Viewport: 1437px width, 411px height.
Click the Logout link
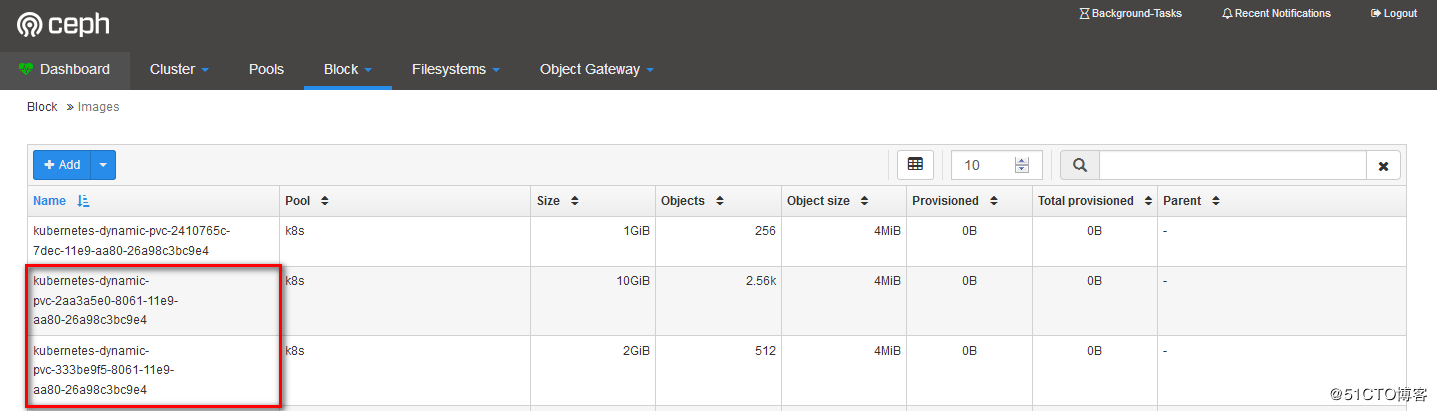click(x=1393, y=14)
